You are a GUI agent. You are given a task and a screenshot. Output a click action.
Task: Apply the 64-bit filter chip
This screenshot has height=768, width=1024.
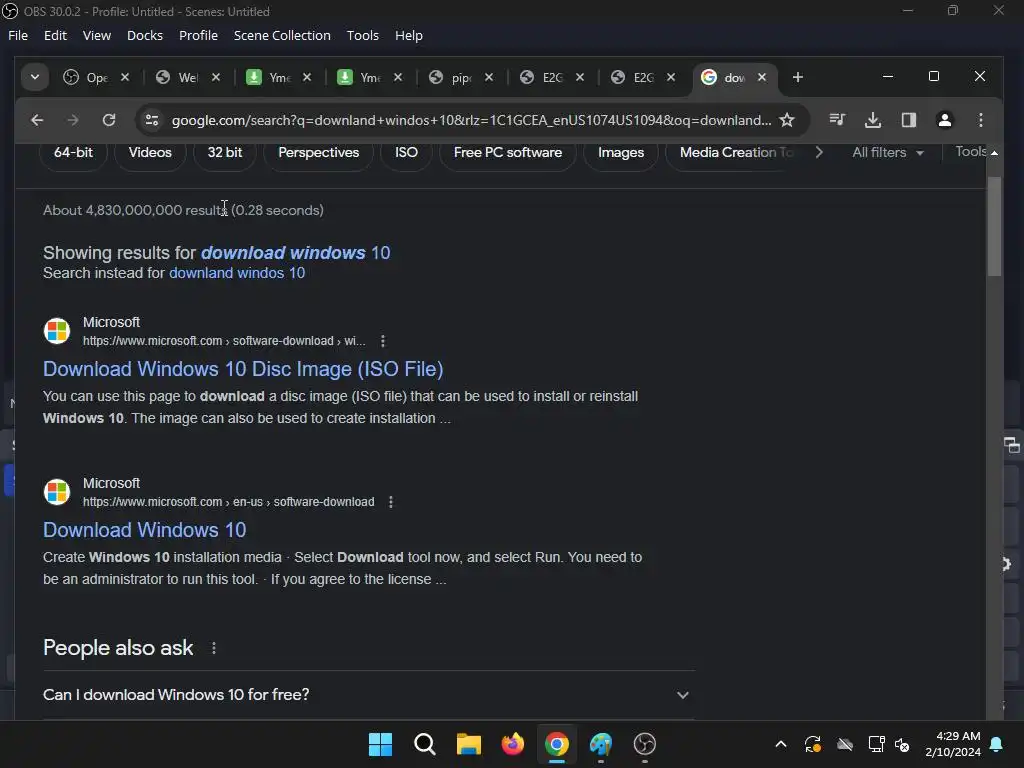pyautogui.click(x=73, y=152)
